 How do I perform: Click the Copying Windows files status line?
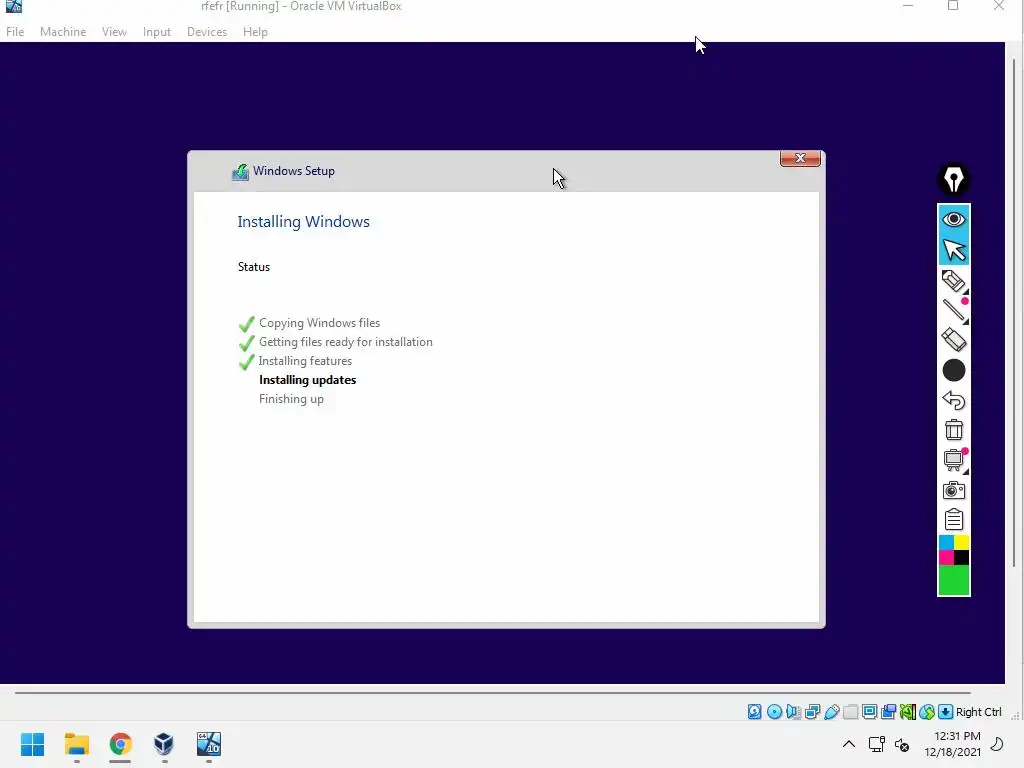click(x=319, y=323)
